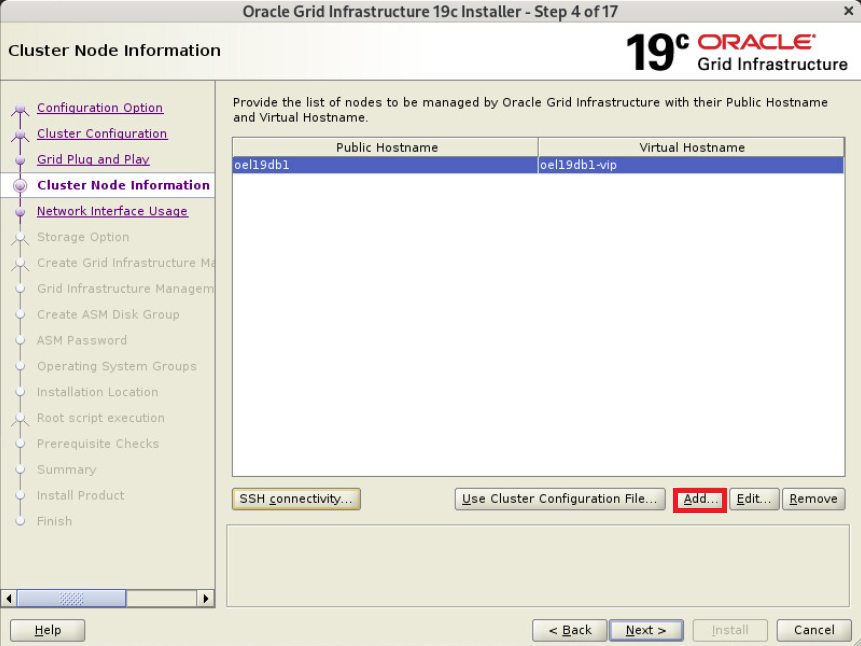This screenshot has height=646, width=861.
Task: Click step bullet icon beside Configuration Option
Action: point(20,109)
